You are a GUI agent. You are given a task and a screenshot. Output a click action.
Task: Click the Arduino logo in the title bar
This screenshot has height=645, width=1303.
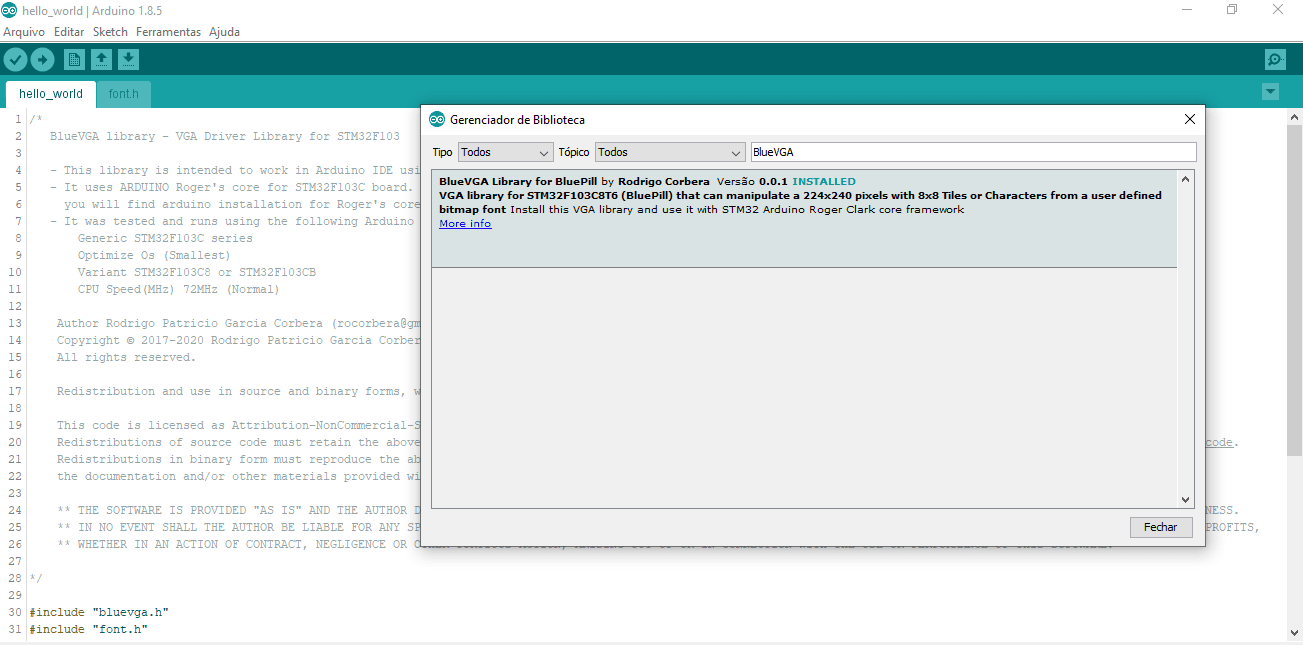pyautogui.click(x=10, y=10)
